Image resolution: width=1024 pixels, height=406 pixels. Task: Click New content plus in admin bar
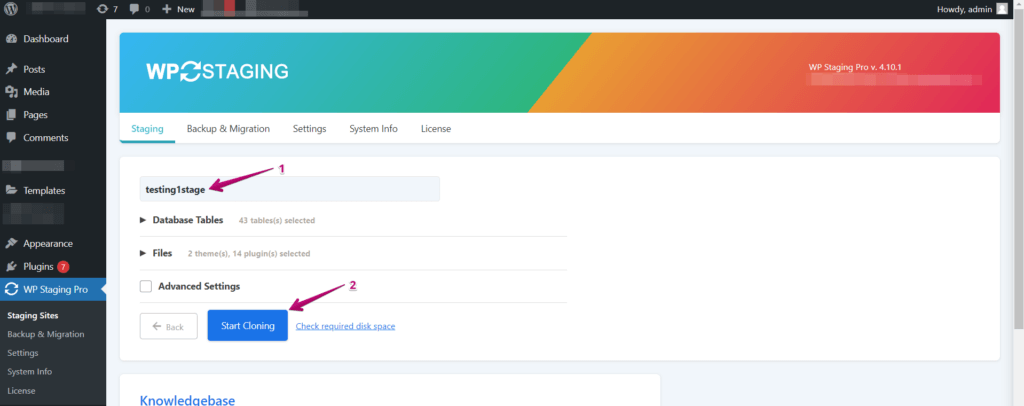178,9
